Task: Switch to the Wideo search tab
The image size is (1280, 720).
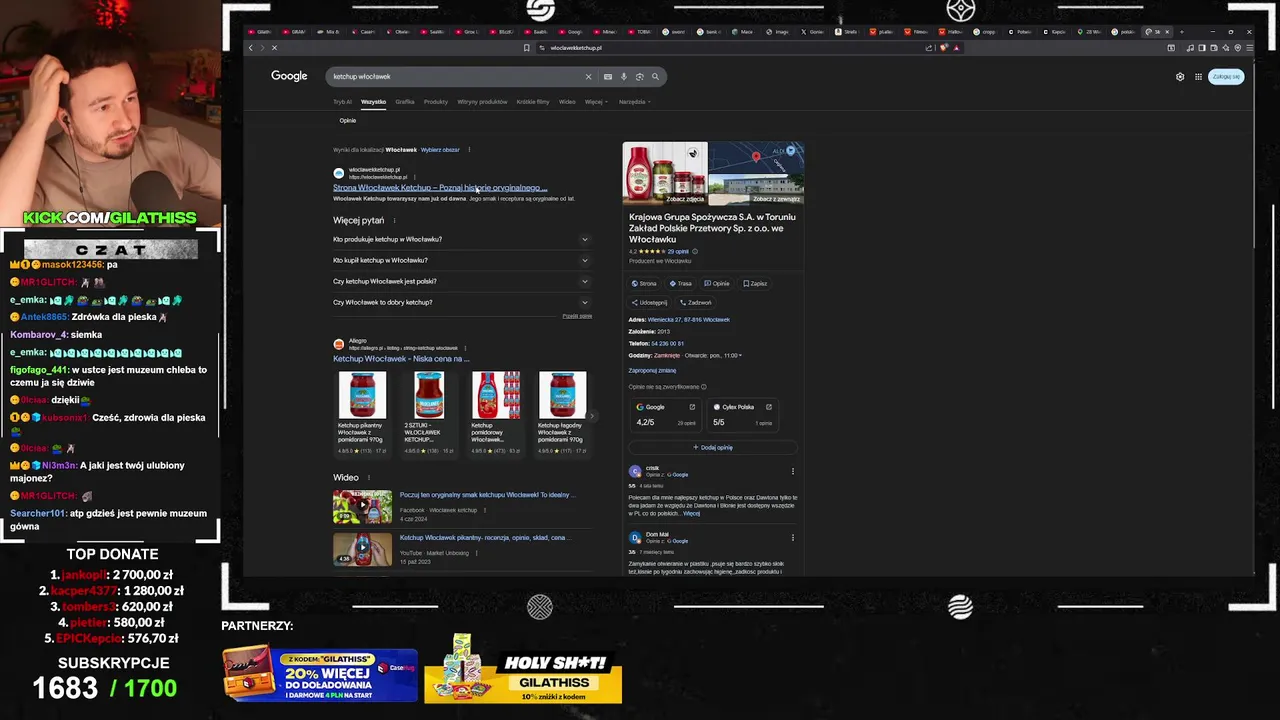Action: (x=567, y=102)
